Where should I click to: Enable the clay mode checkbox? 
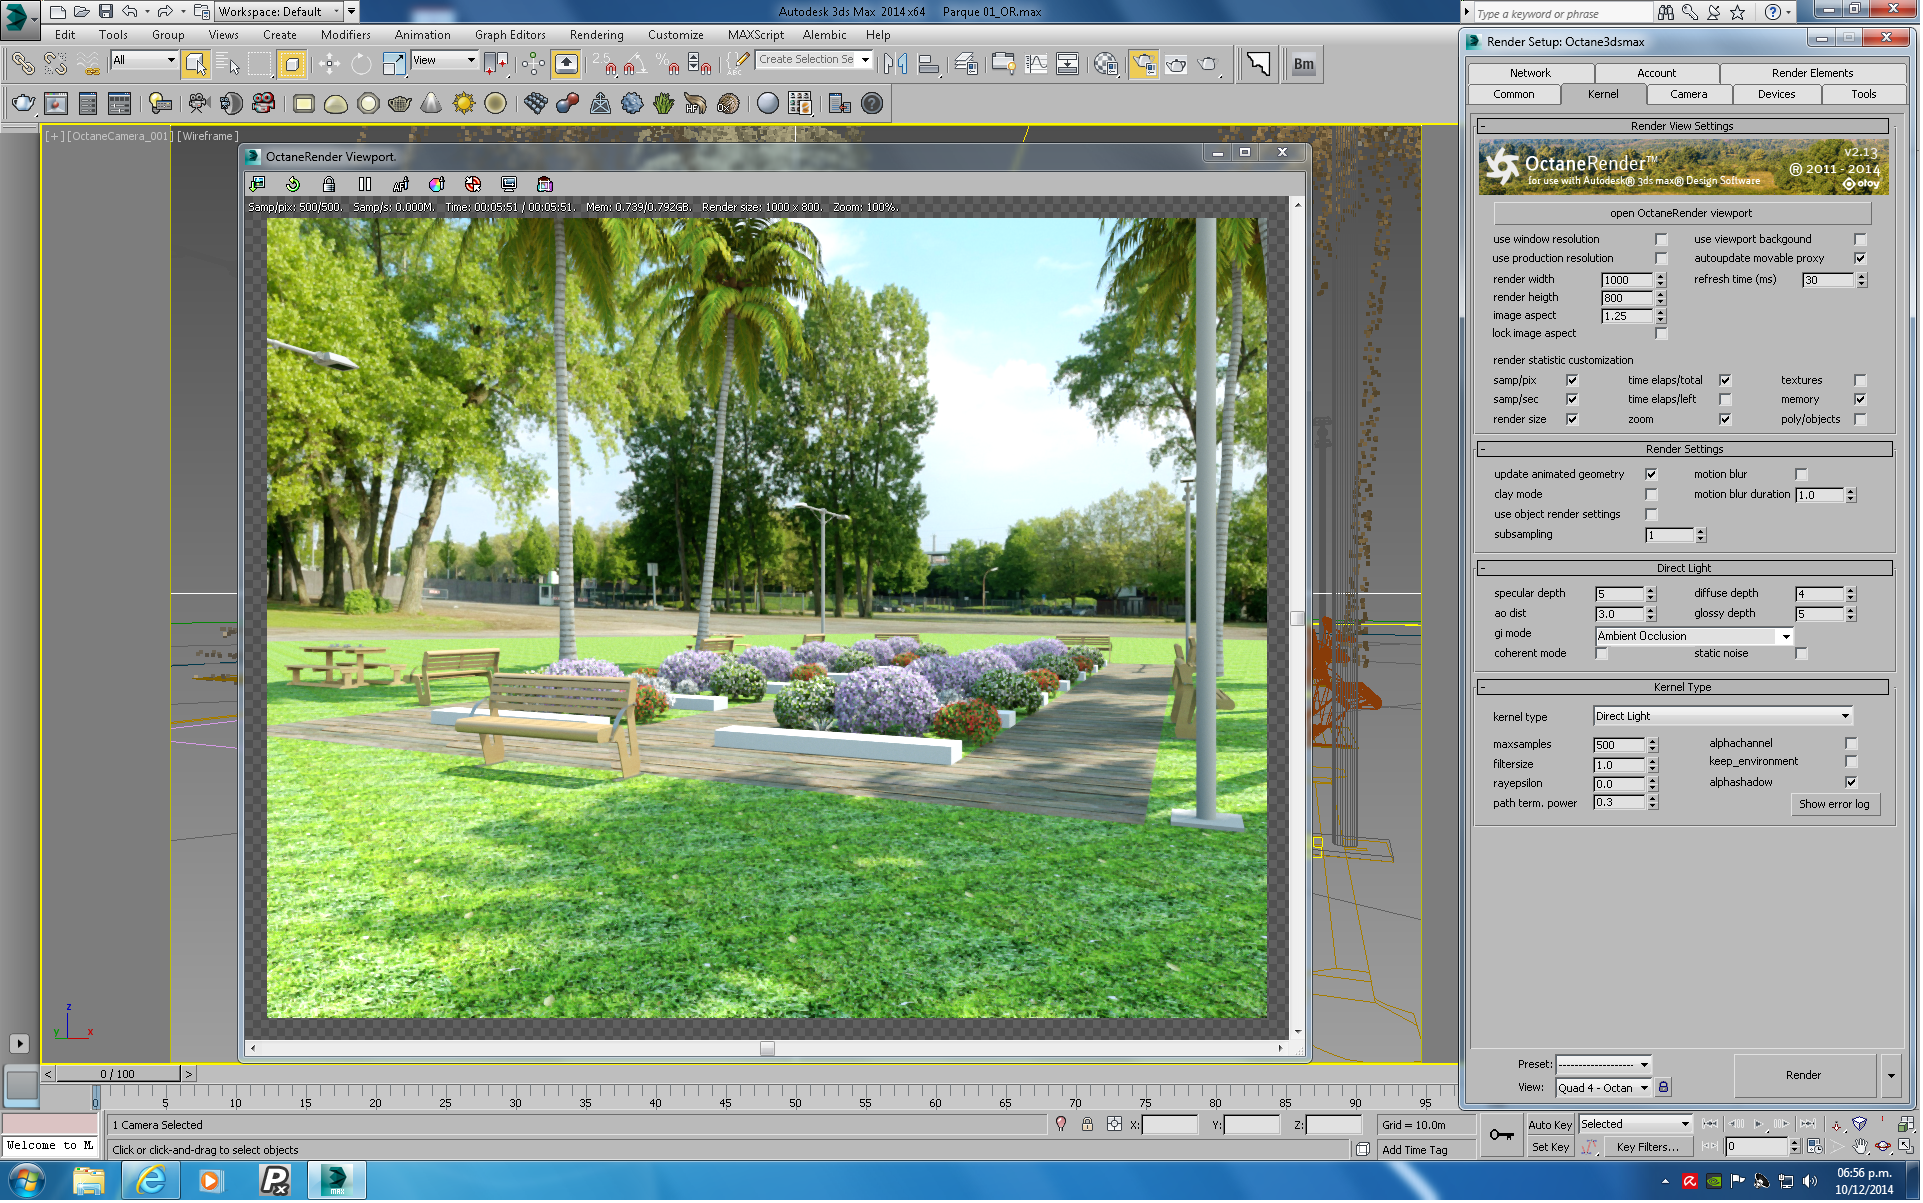[1652, 495]
